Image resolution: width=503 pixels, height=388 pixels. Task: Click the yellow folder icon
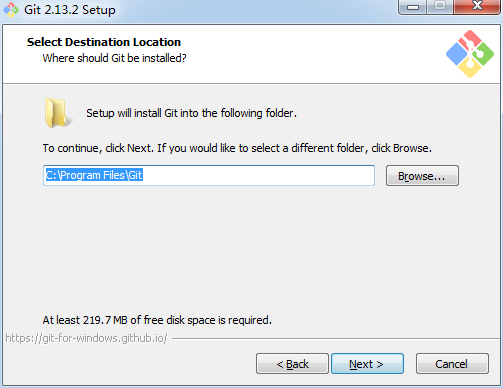[57, 113]
